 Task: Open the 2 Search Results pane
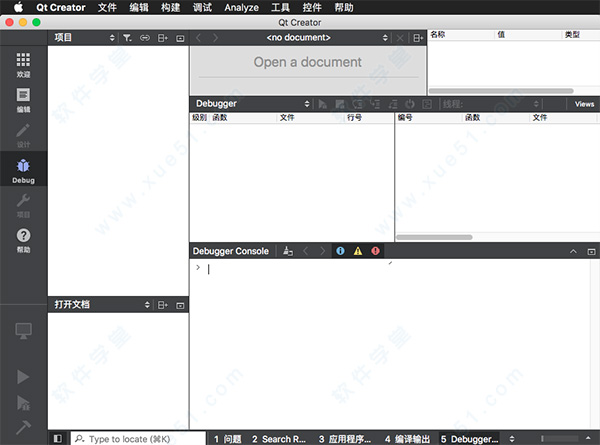279,439
